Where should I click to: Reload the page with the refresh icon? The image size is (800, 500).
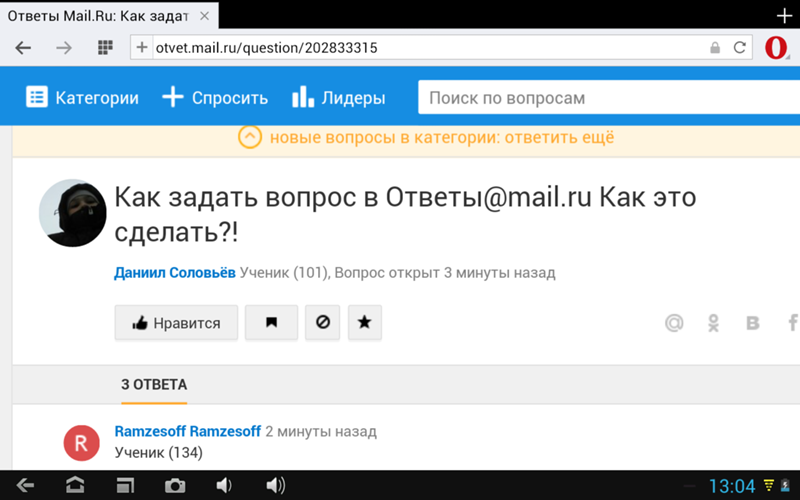[x=739, y=47]
